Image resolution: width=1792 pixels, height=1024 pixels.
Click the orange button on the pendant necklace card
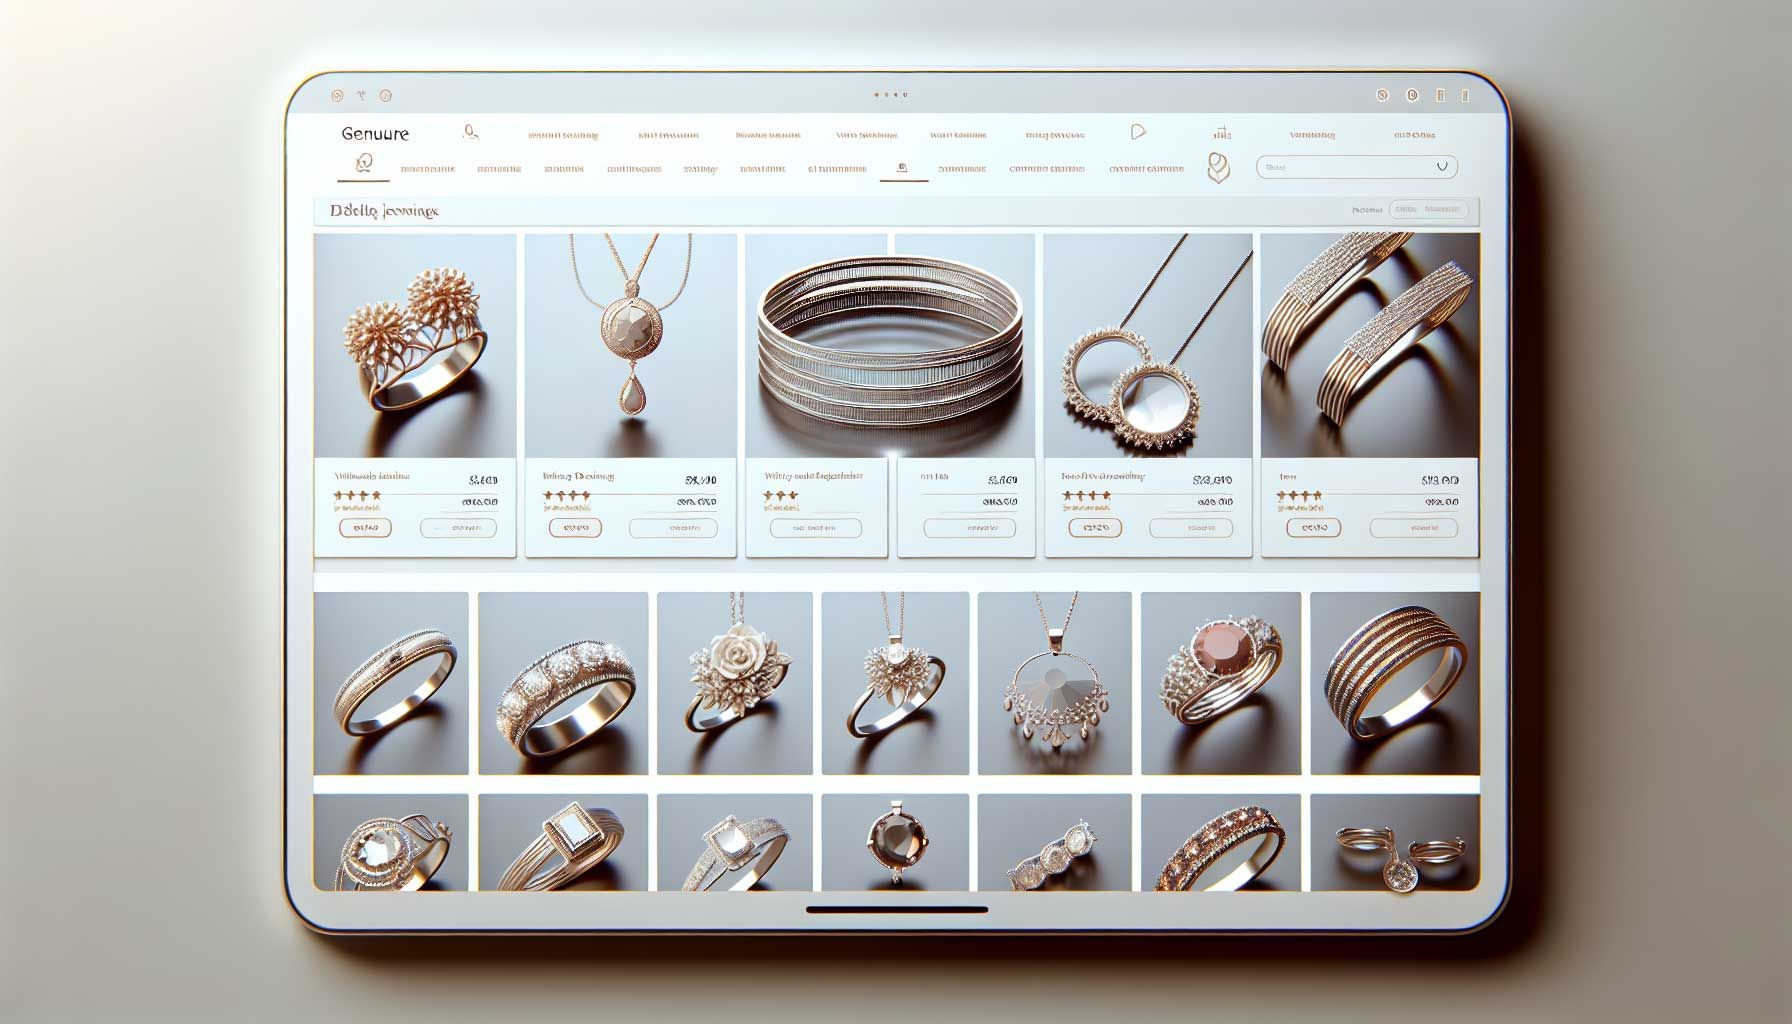pos(575,528)
